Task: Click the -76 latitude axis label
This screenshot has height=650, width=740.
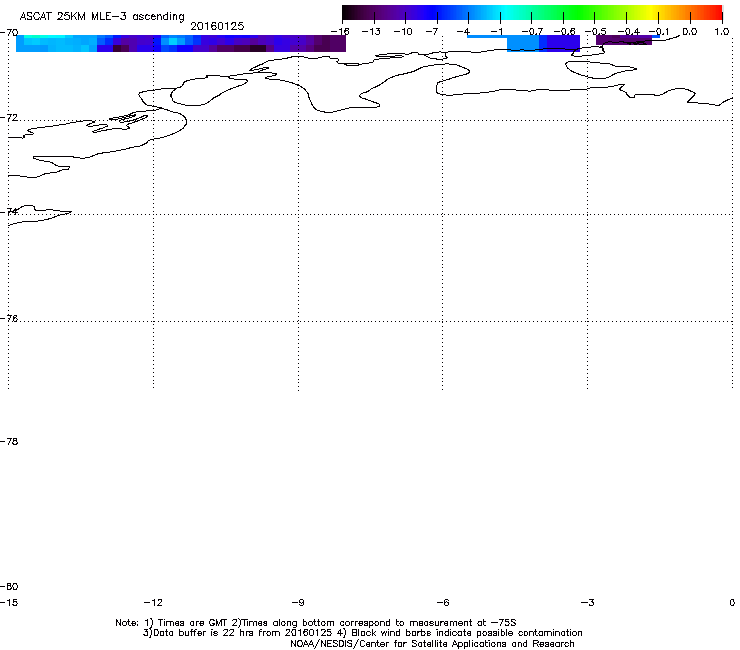Action: pos(9,319)
